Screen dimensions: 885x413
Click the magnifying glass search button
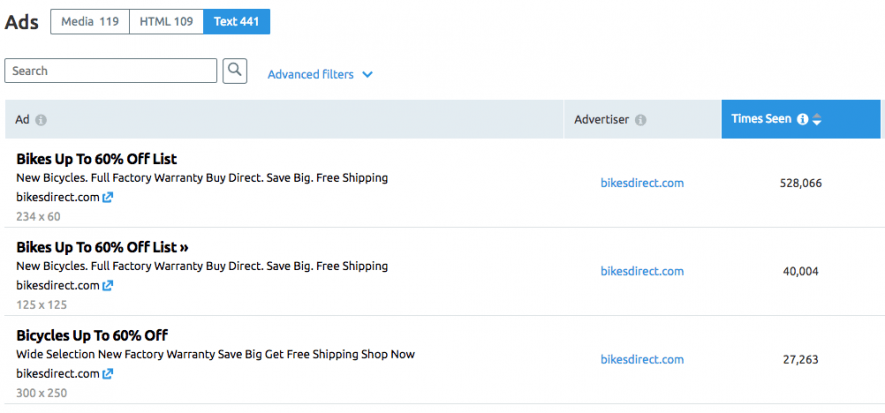(235, 71)
